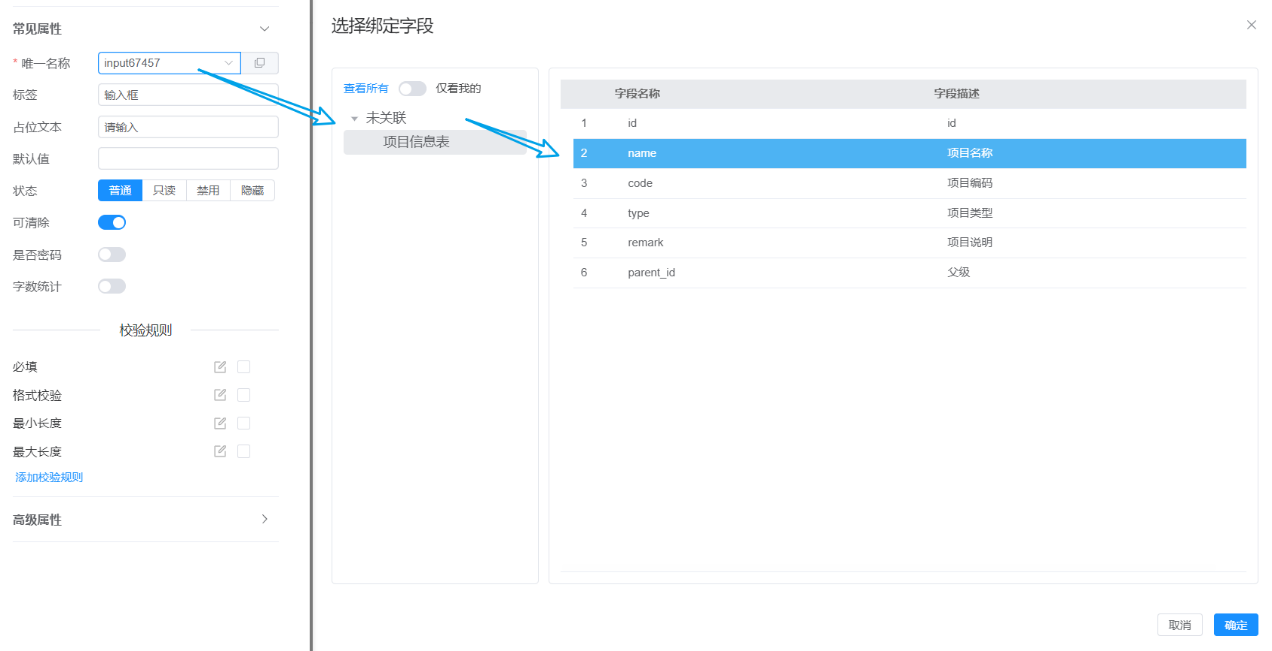Screen dimensions: 1272x651
Task: Toggle the 仅看我的 switch
Action: [412, 88]
